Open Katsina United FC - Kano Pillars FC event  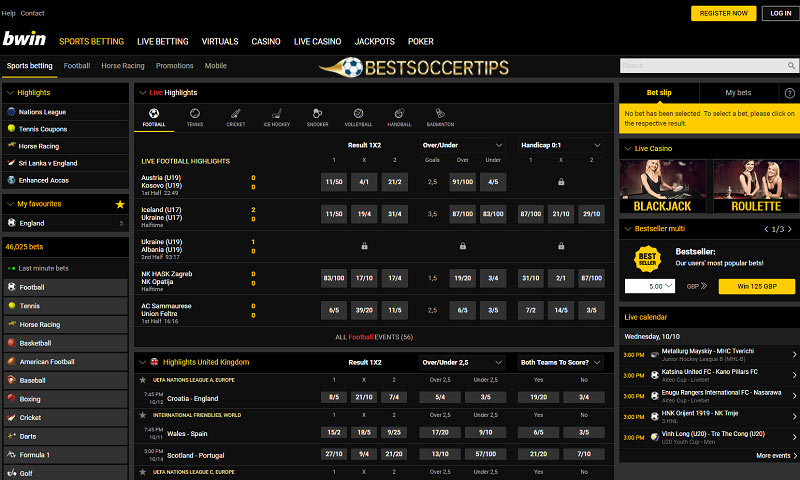coord(709,375)
